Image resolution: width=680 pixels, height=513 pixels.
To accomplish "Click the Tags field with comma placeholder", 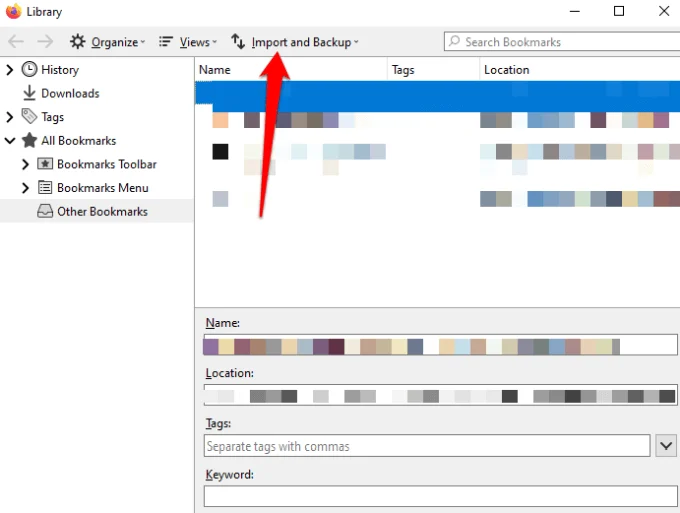I will tap(427, 446).
